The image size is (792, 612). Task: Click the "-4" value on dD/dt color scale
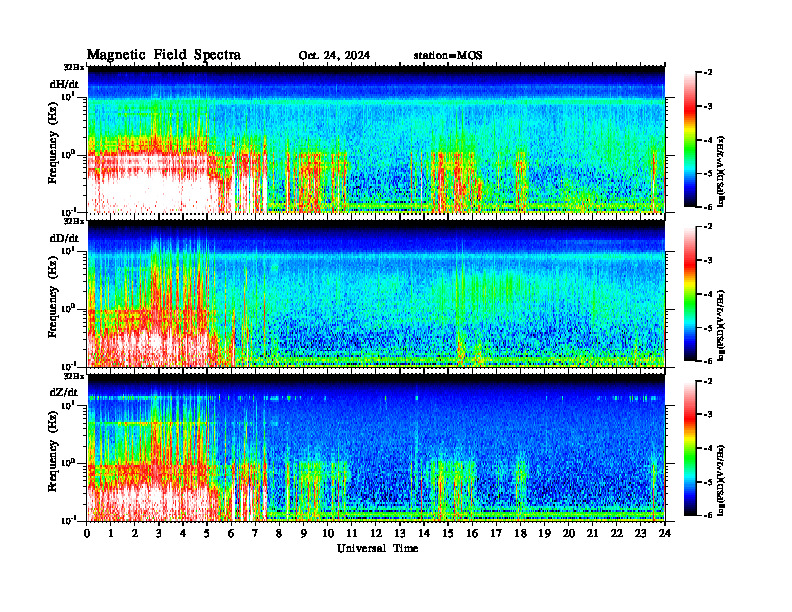[x=708, y=294]
